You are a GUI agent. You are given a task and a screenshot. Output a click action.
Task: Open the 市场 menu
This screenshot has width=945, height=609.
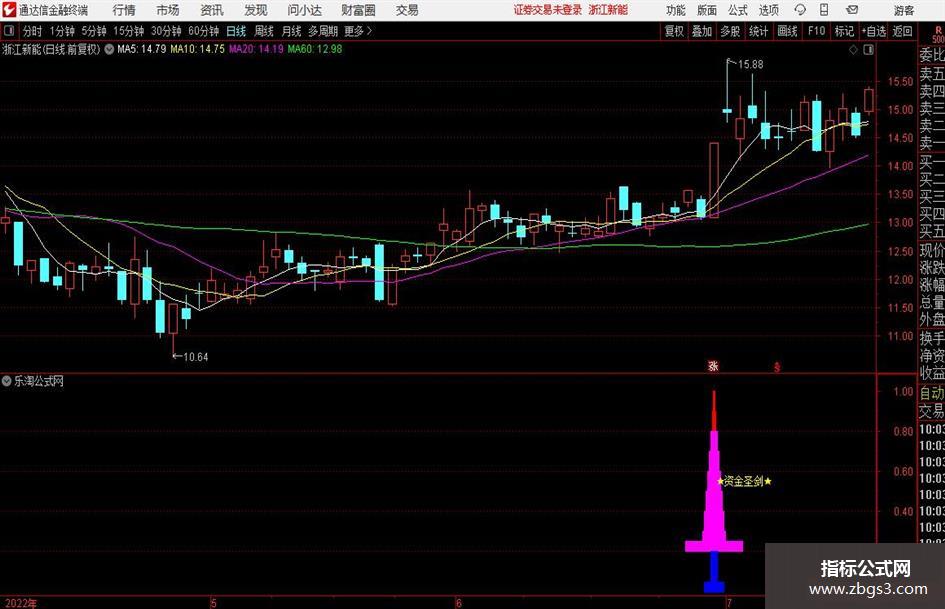(x=168, y=10)
